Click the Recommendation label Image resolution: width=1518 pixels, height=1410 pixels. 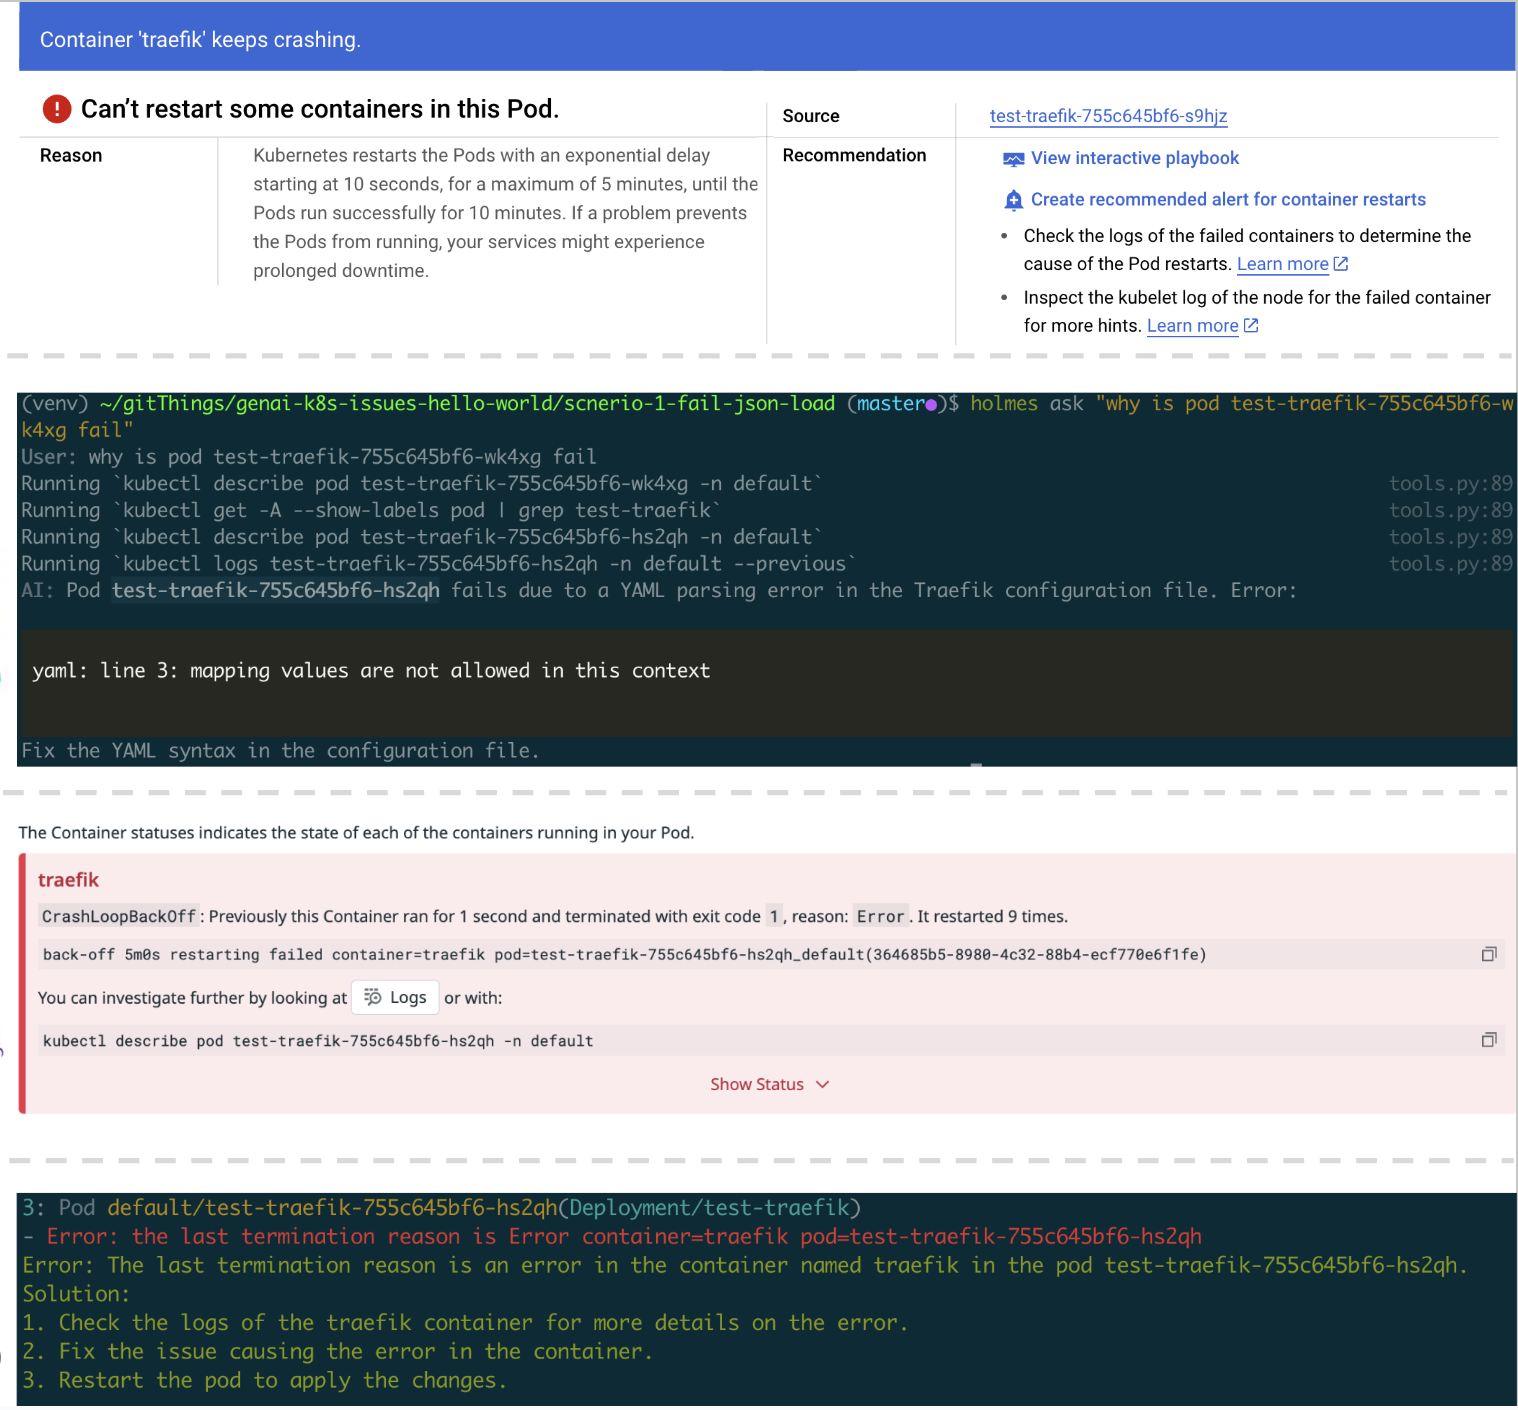pyautogui.click(x=854, y=155)
